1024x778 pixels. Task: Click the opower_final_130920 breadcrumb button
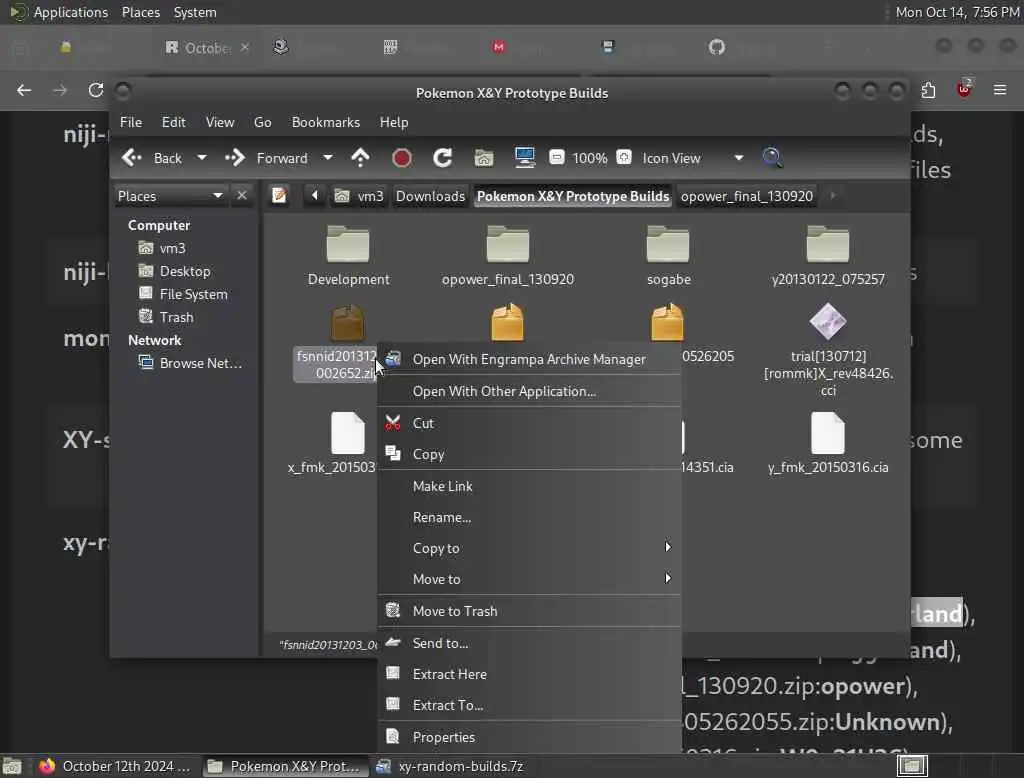(747, 196)
